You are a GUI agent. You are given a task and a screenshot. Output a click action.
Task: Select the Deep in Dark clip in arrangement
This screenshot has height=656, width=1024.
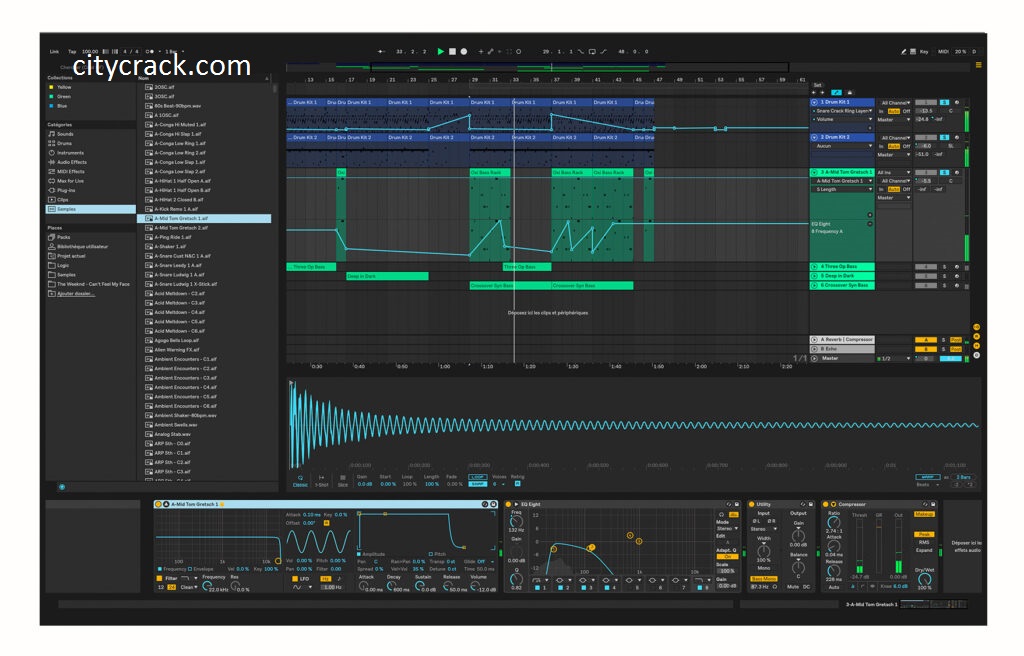point(387,276)
